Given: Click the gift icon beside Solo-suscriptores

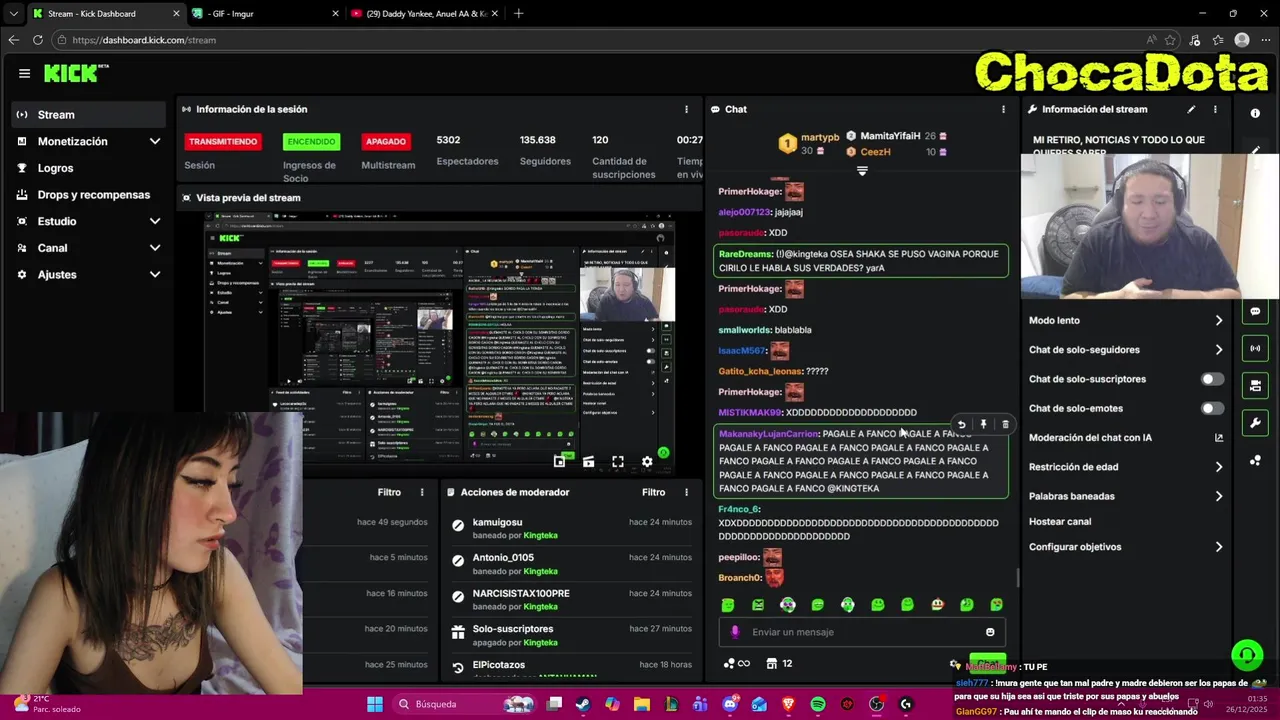Looking at the screenshot, I should 458,632.
